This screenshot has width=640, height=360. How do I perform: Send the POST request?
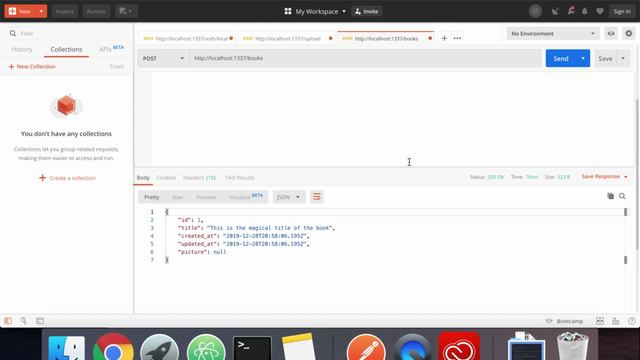561,58
